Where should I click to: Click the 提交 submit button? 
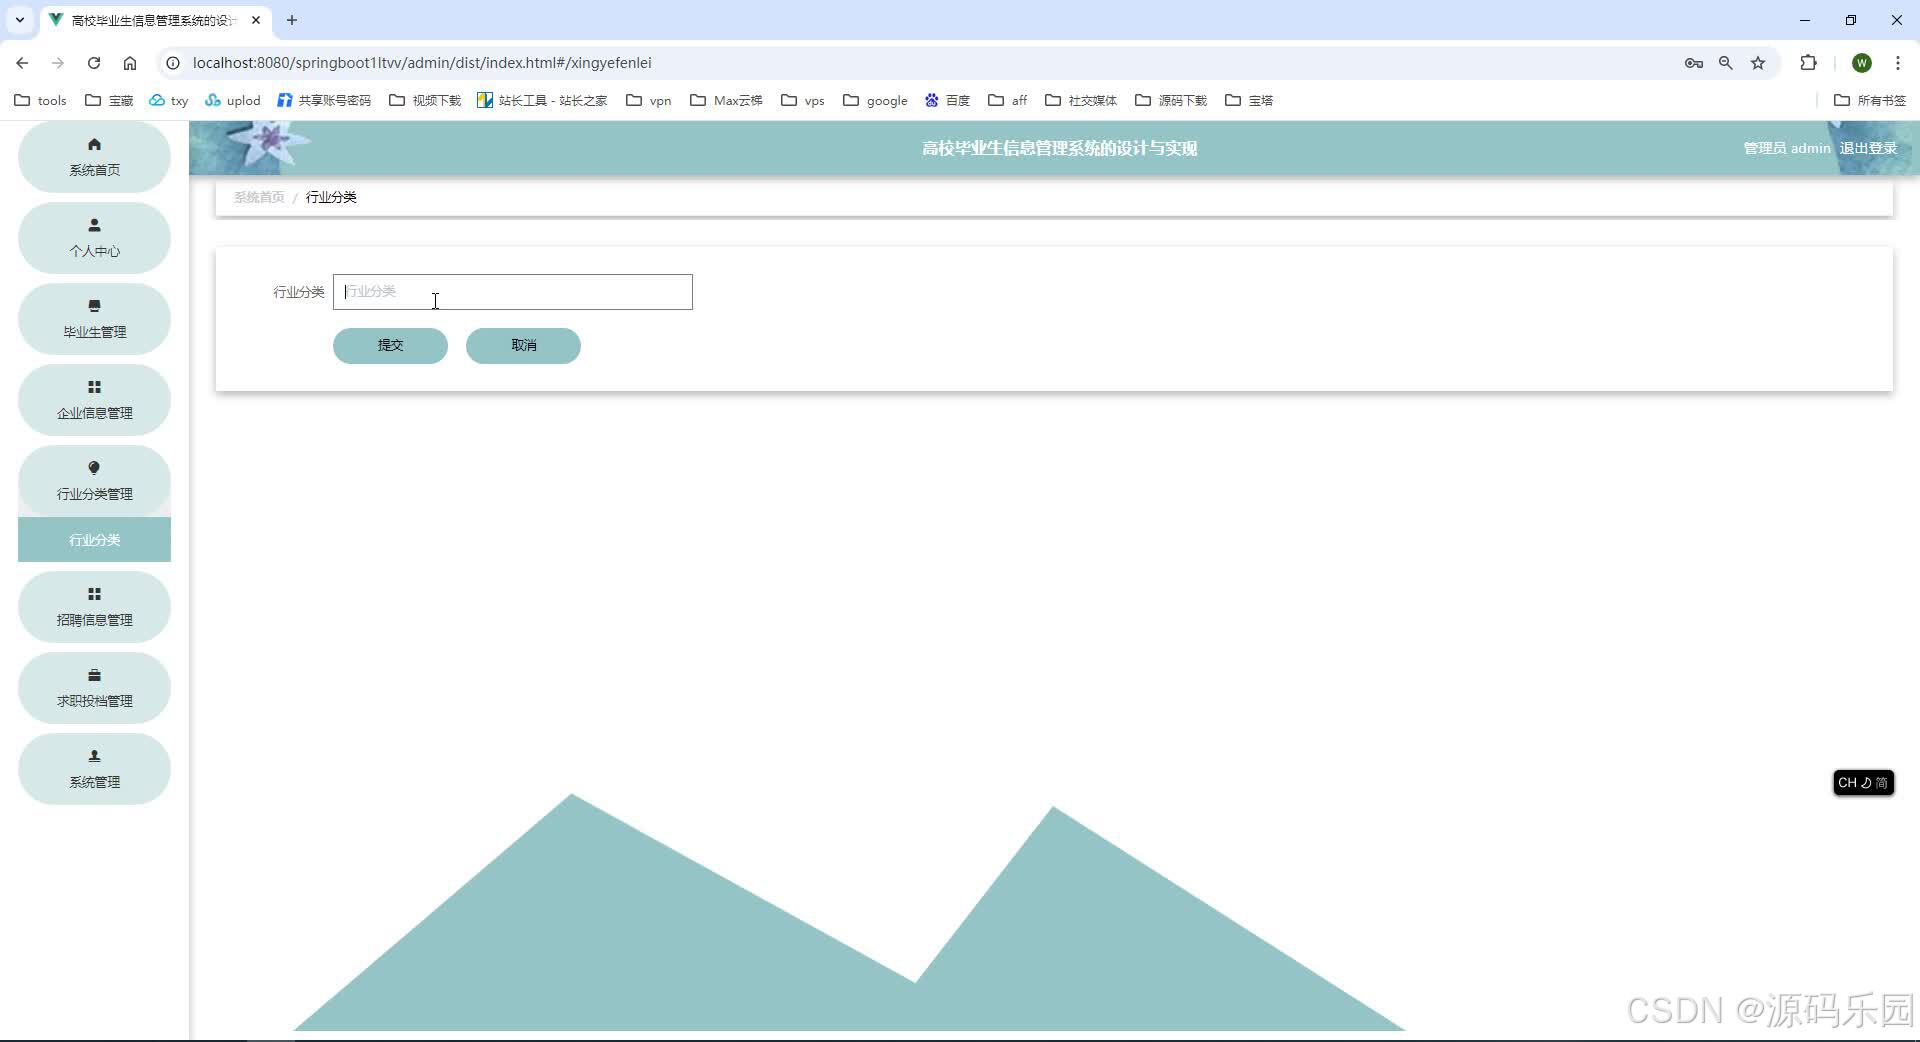tap(390, 345)
